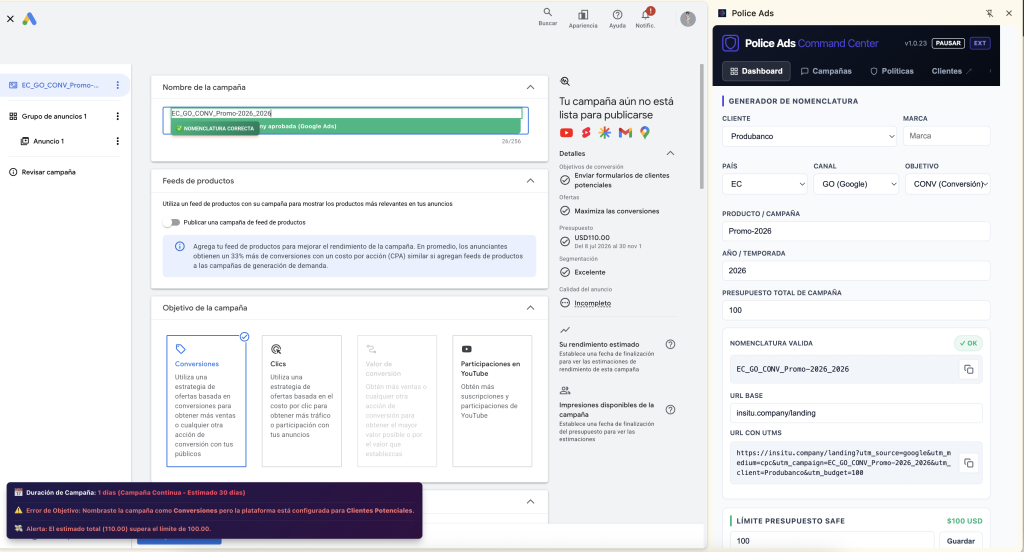Click the 'Maximiza las conversiones' detail text

coord(616,211)
